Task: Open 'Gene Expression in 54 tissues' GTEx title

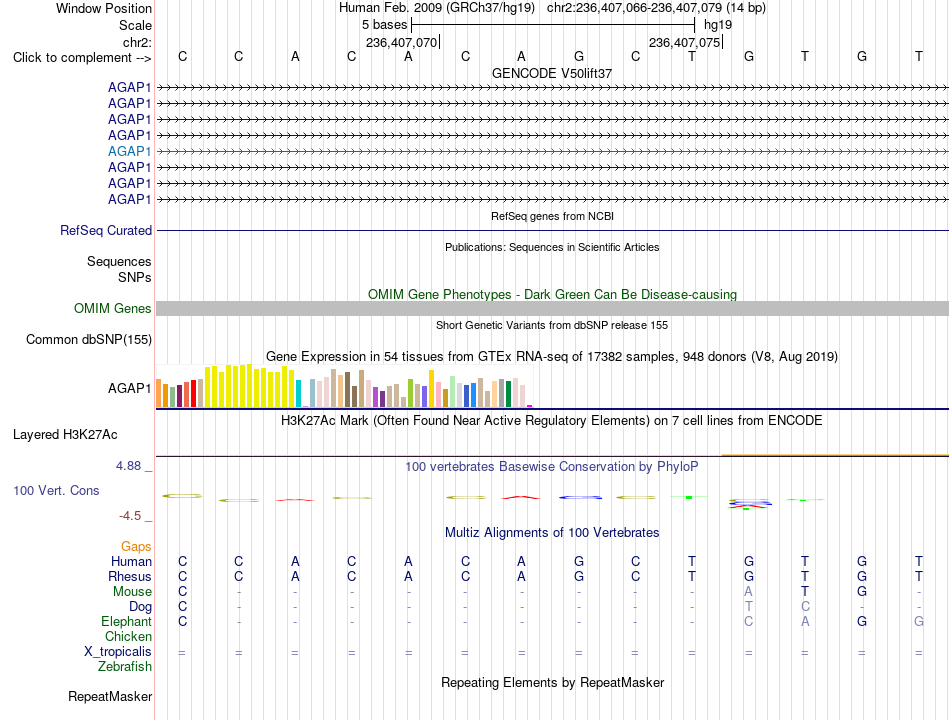Action: [552, 356]
